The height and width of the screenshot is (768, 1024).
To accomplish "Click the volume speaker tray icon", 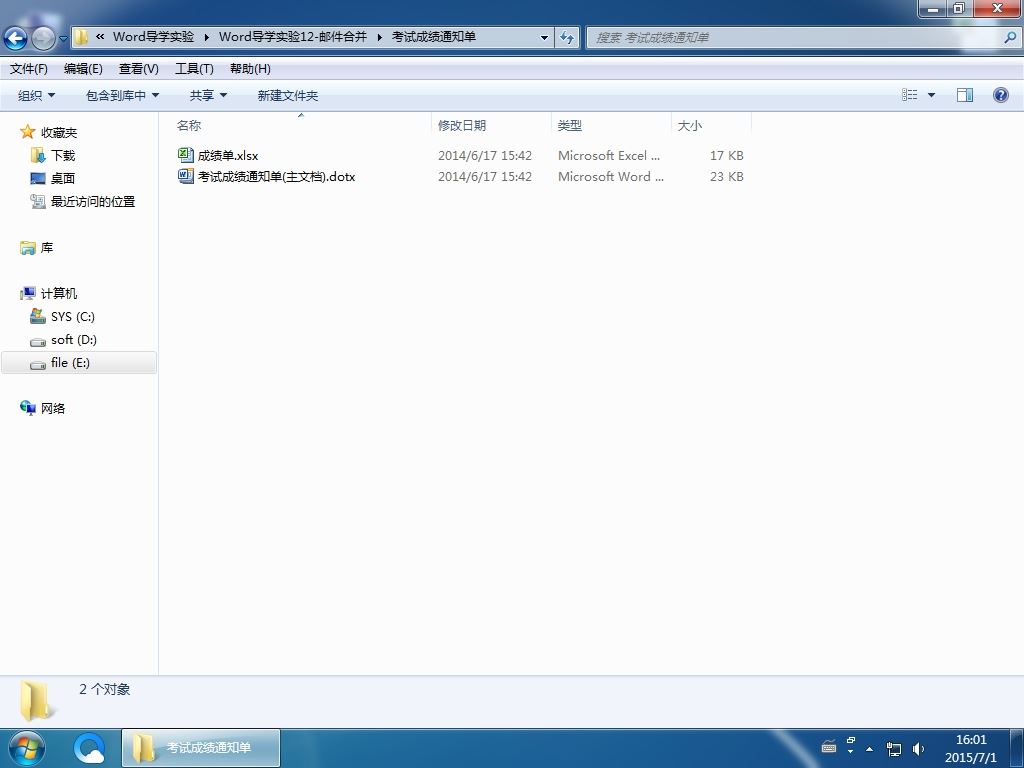I will click(918, 749).
